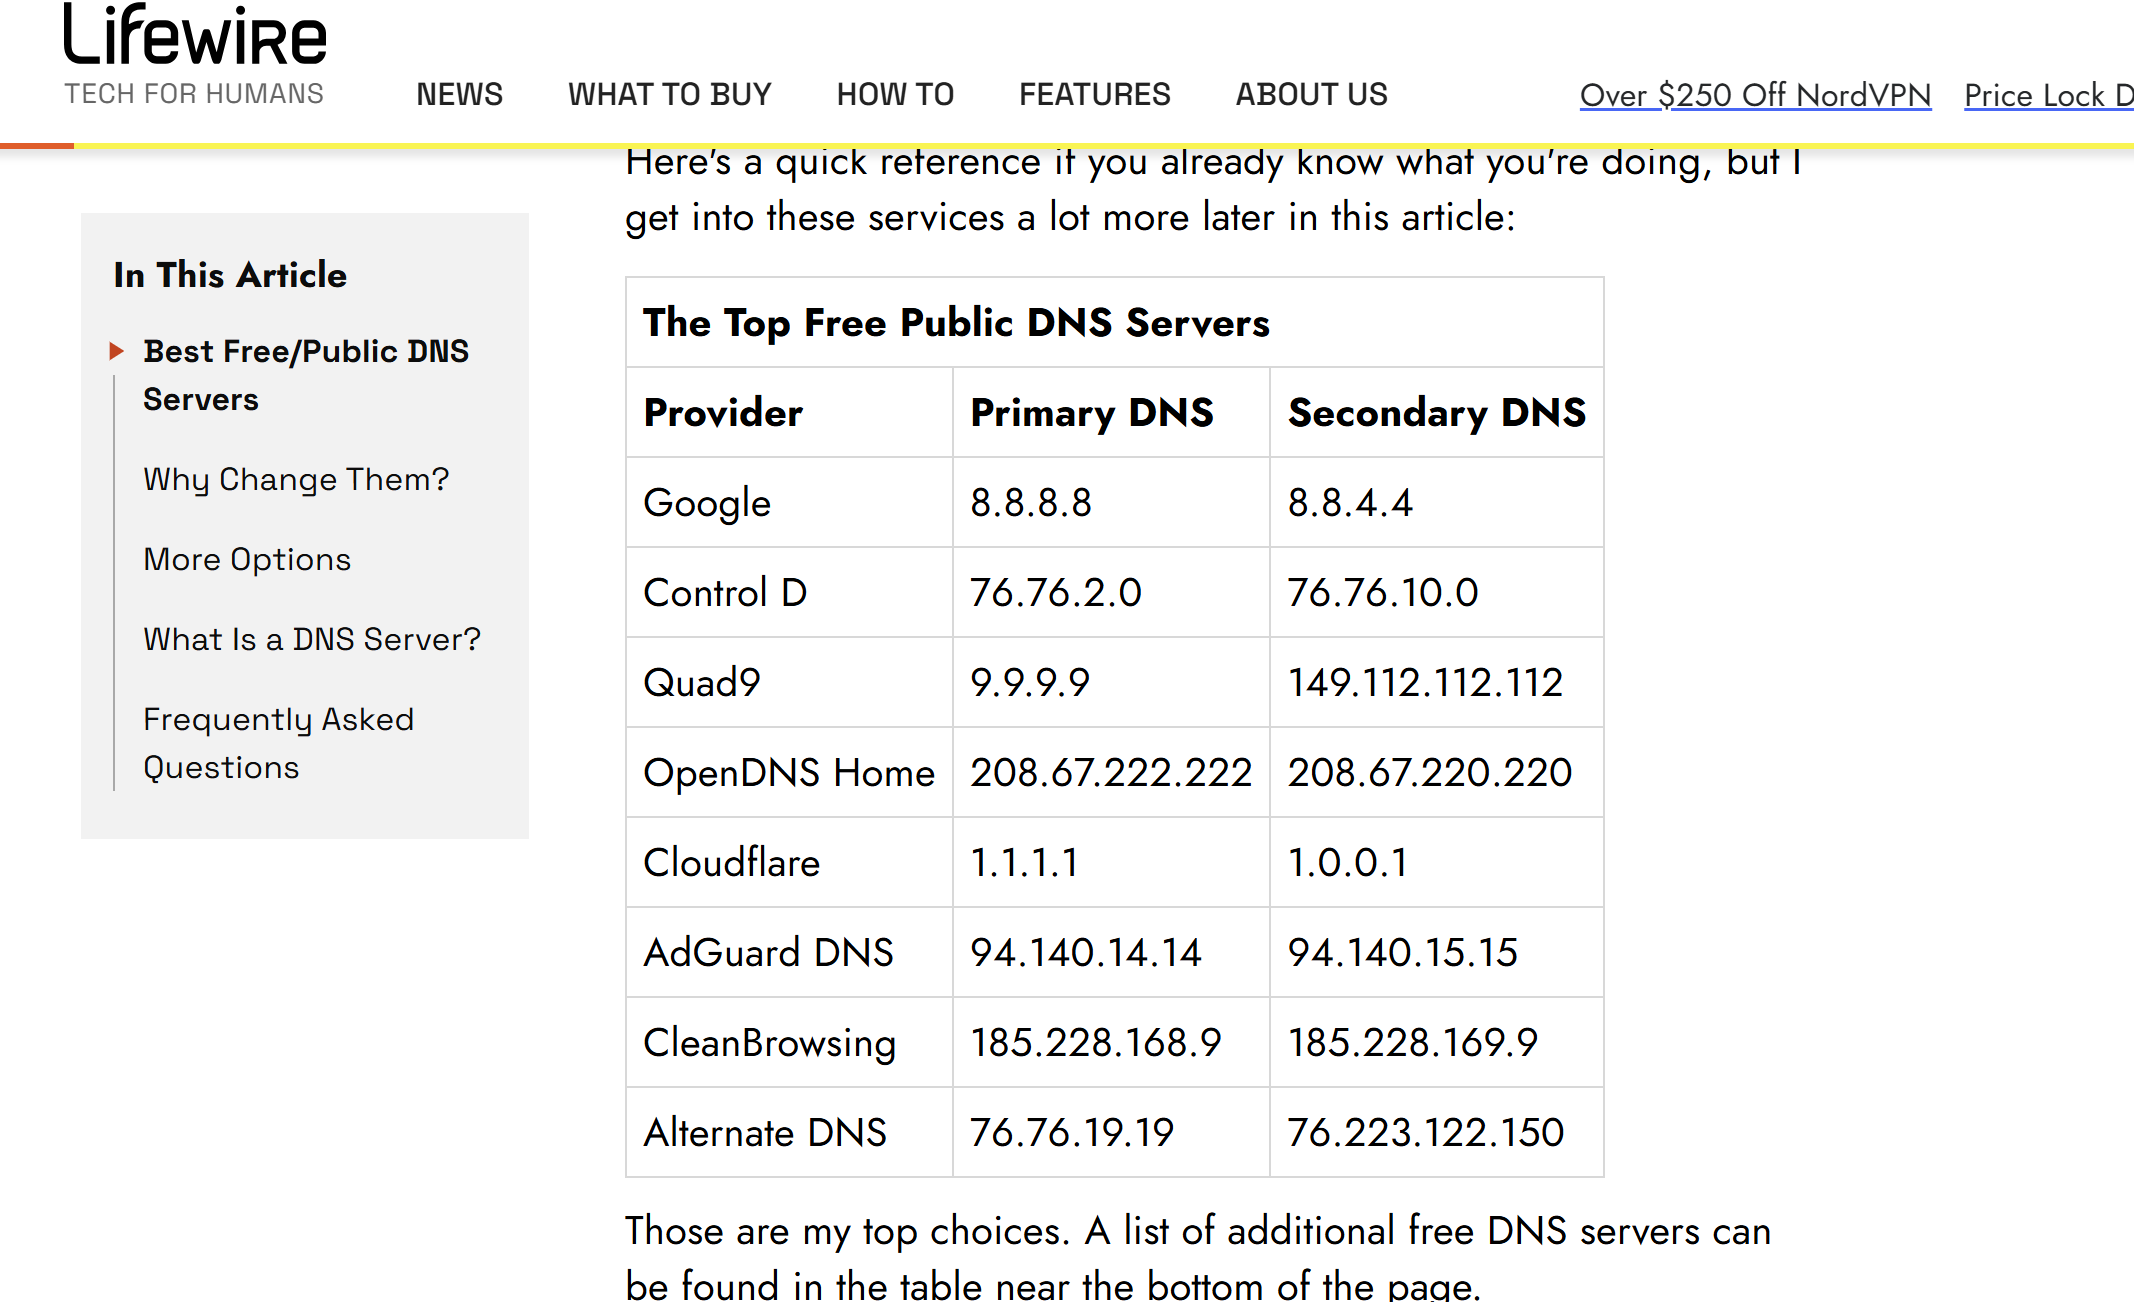
Task: Click Cloudflare primary DNS 1.1.1.1 cell
Action: point(1024,862)
